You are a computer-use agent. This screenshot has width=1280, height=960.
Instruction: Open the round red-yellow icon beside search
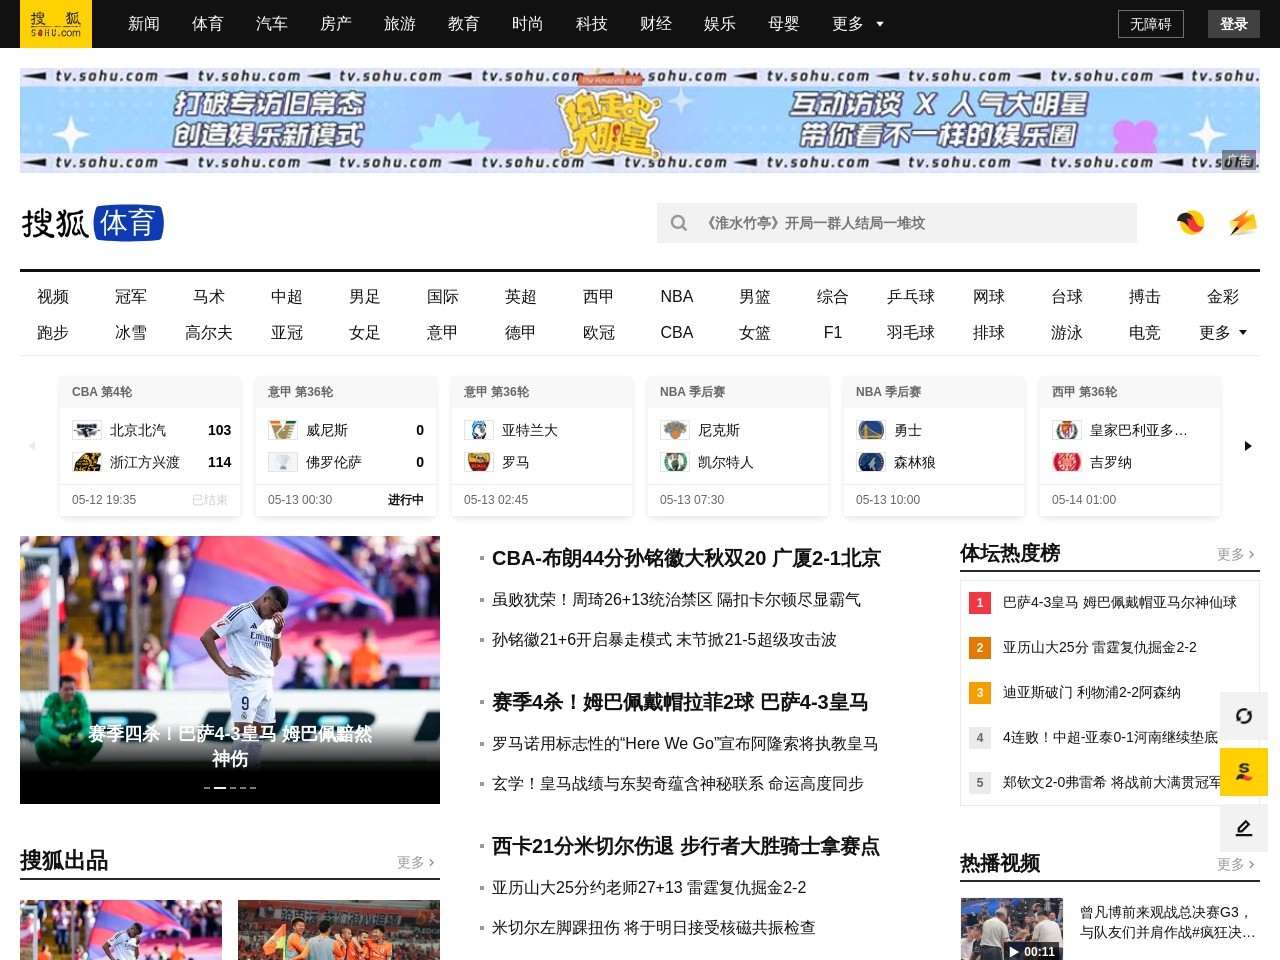(1190, 223)
